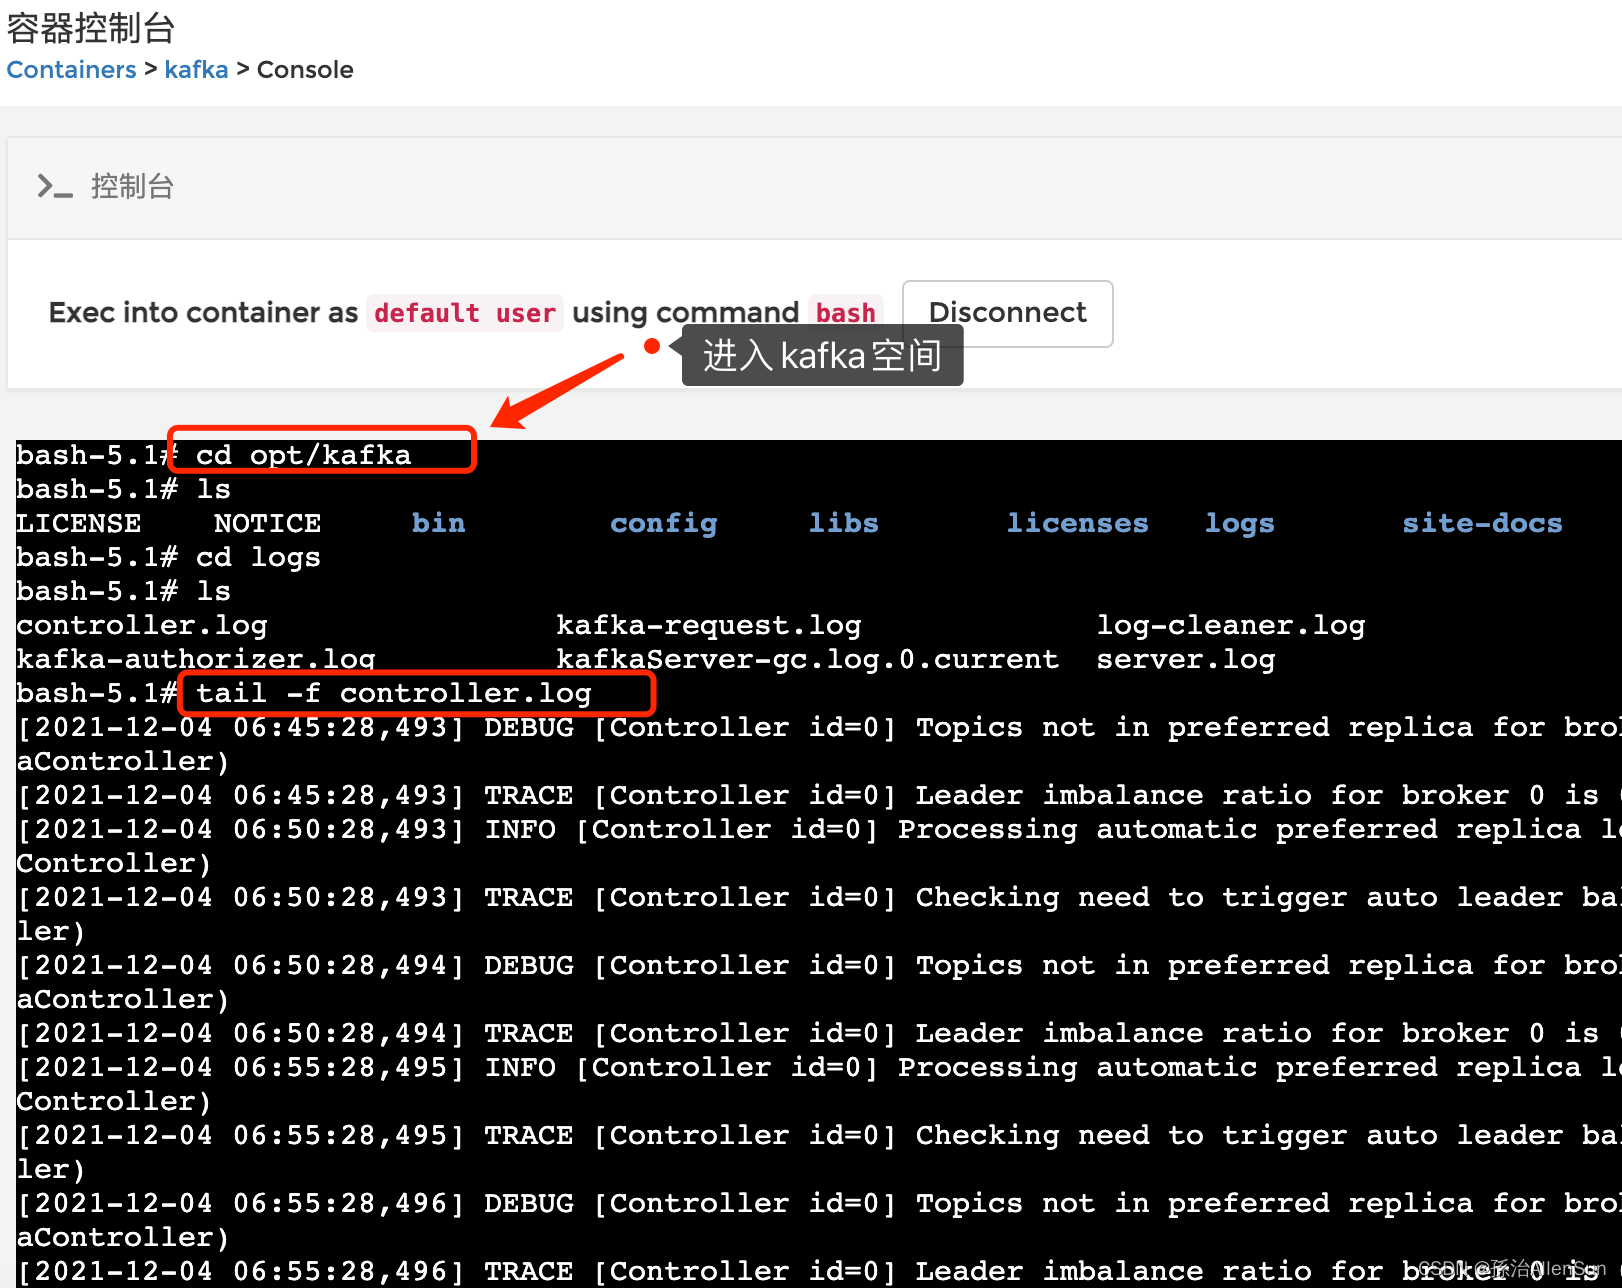Click 'controller.log' in the file listing
The image size is (1622, 1288).
click(x=142, y=625)
